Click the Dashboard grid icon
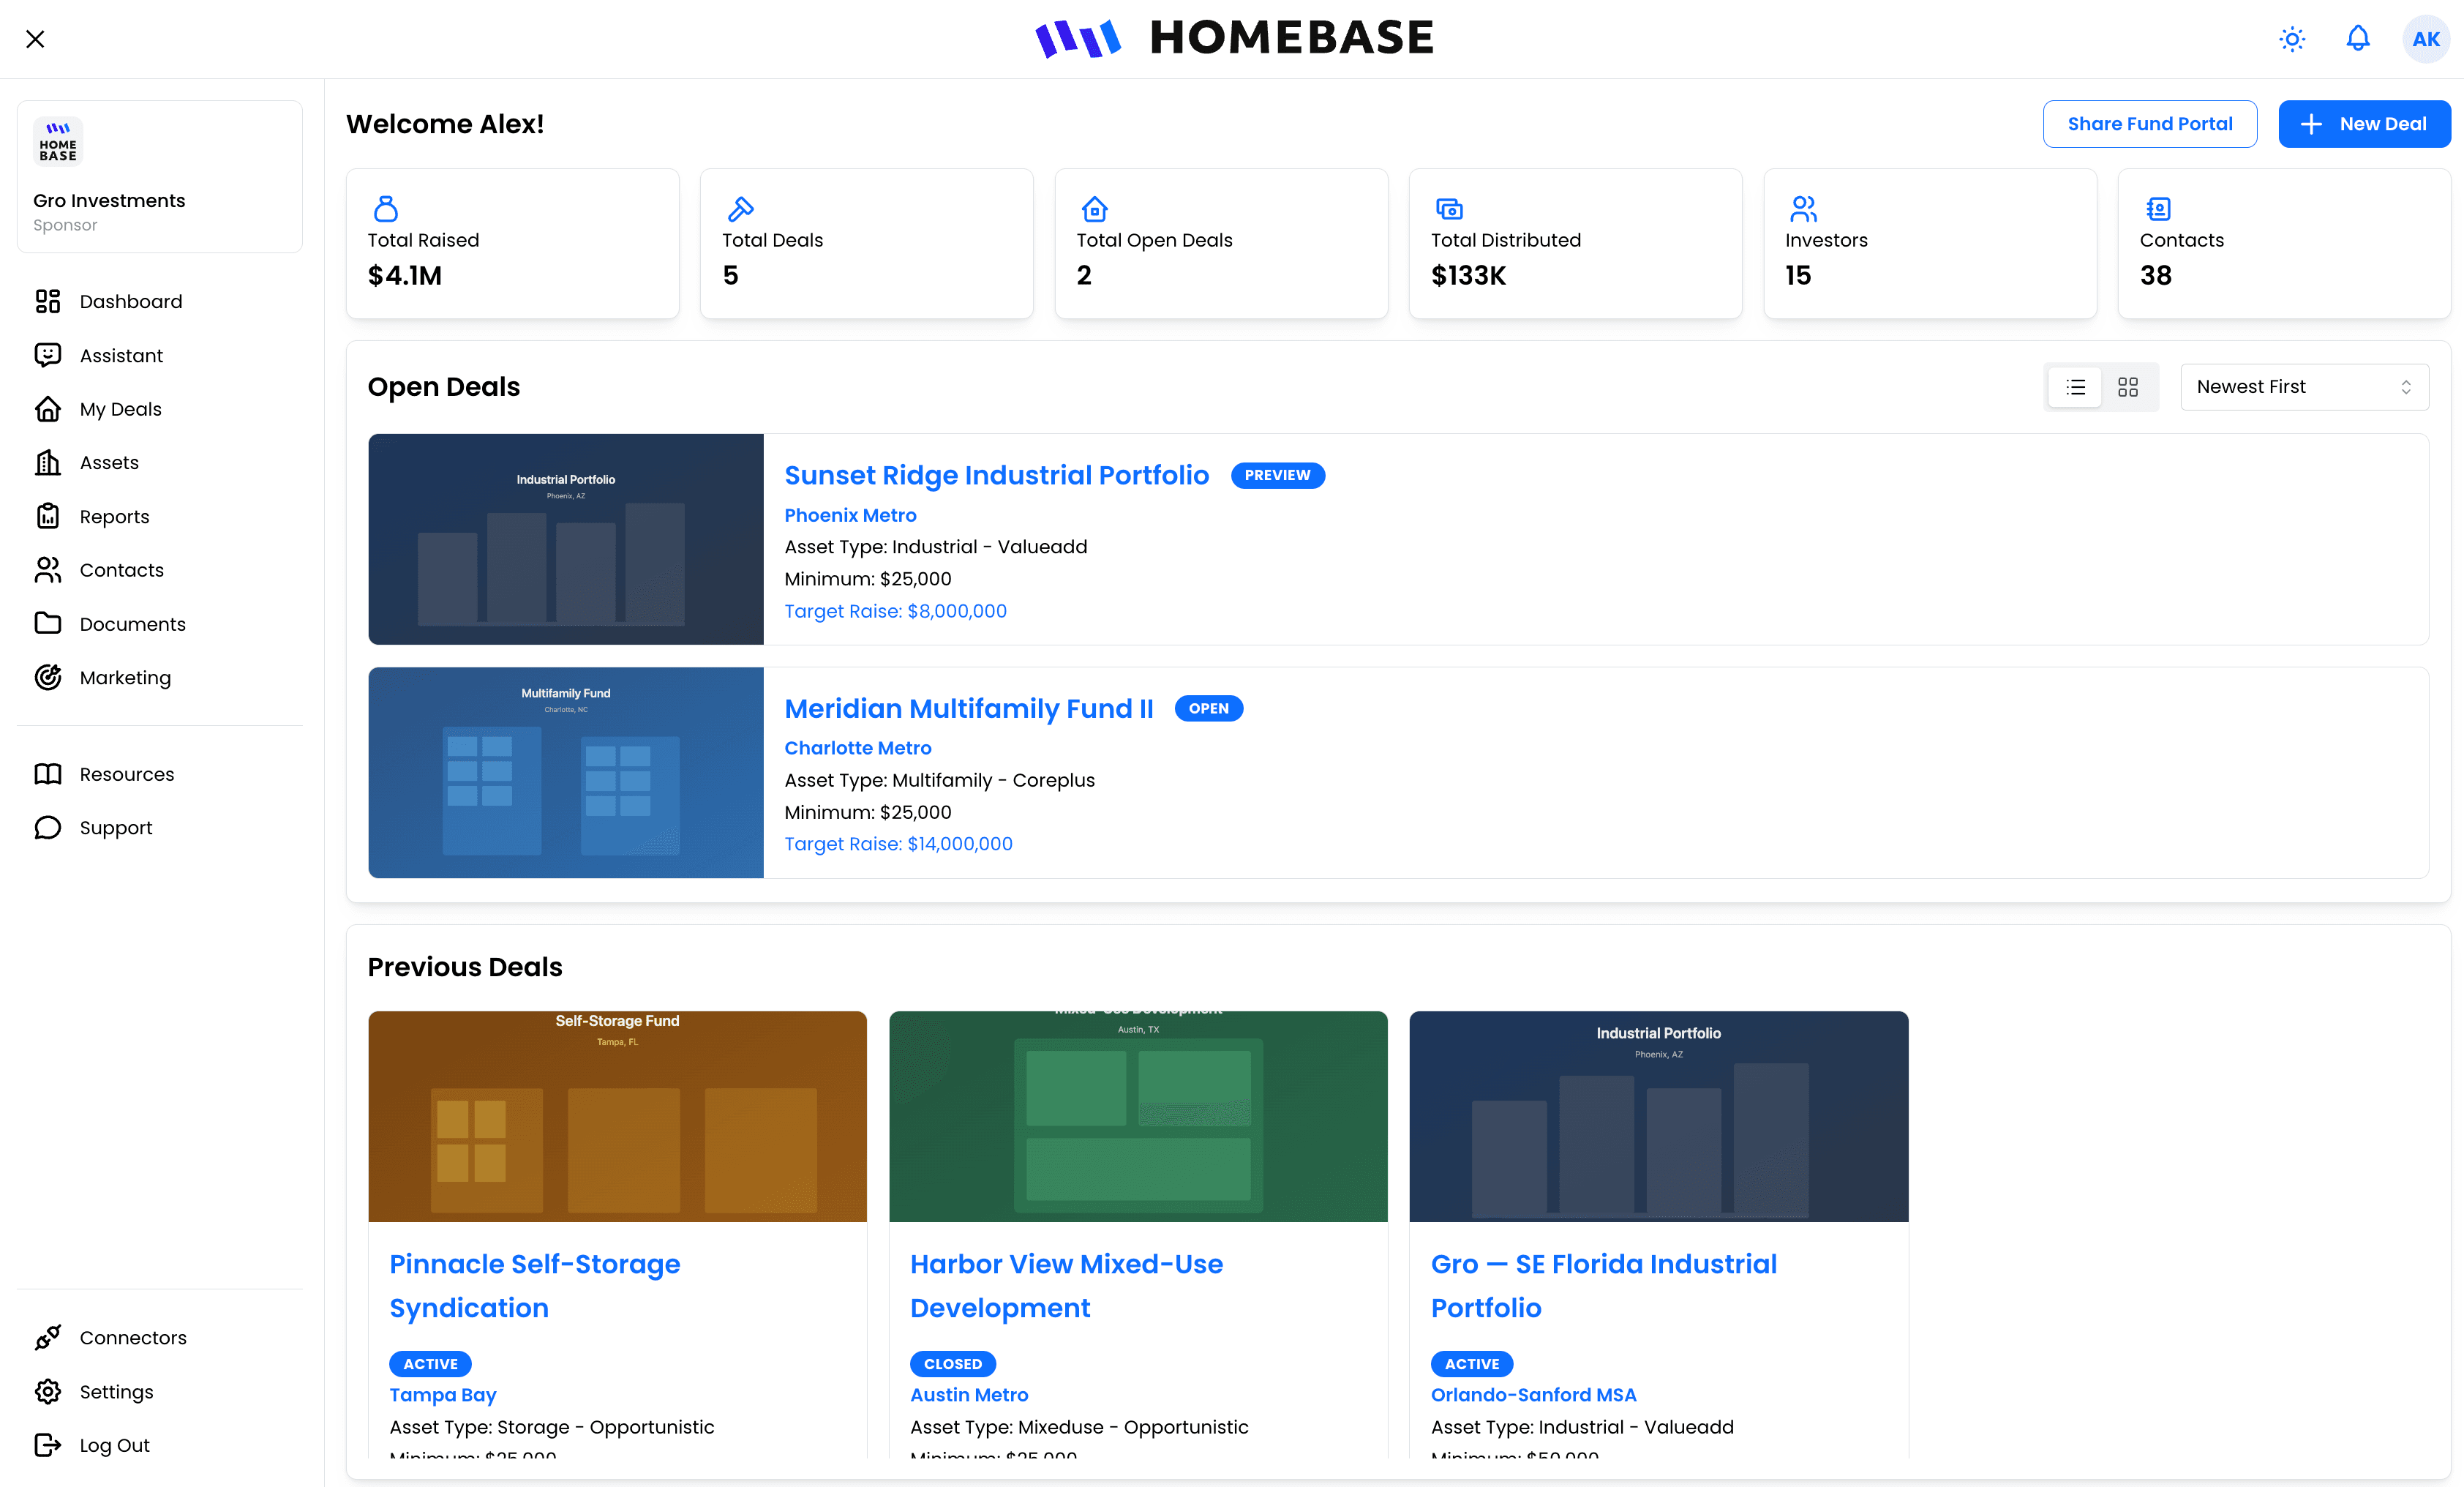2464x1487 pixels. pyautogui.click(x=48, y=301)
